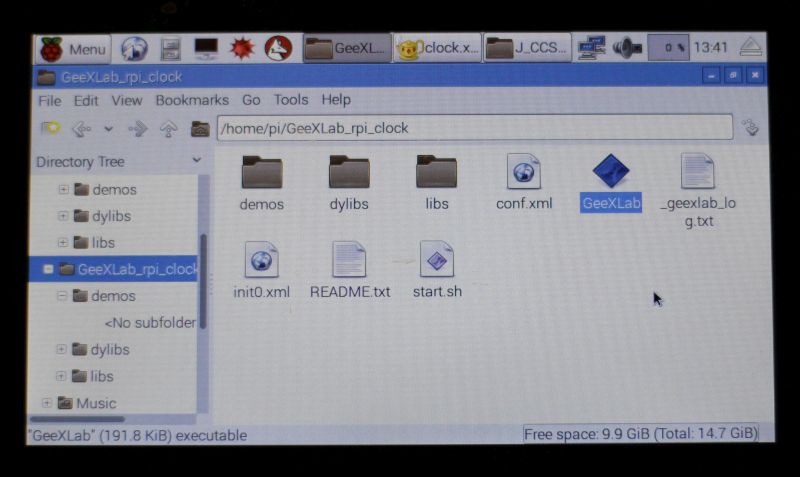
Task: Go to the home folder icon
Action: (x=200, y=129)
